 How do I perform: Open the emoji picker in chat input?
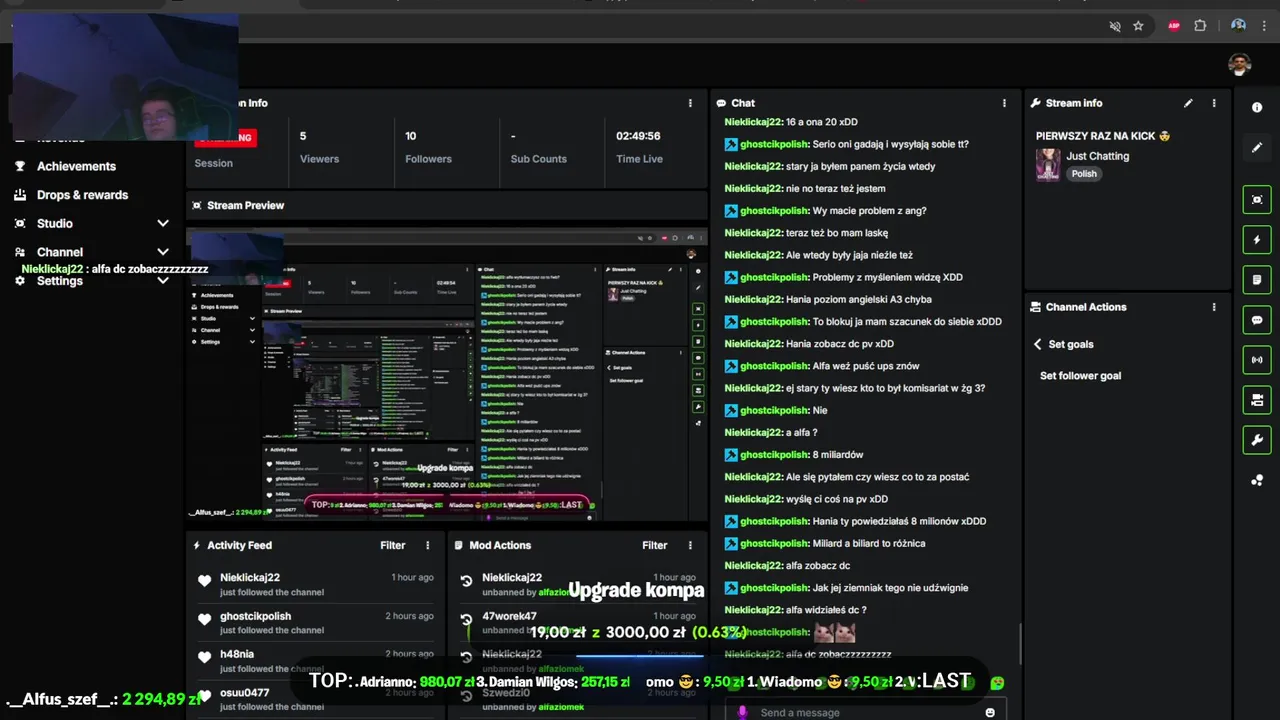tap(990, 712)
